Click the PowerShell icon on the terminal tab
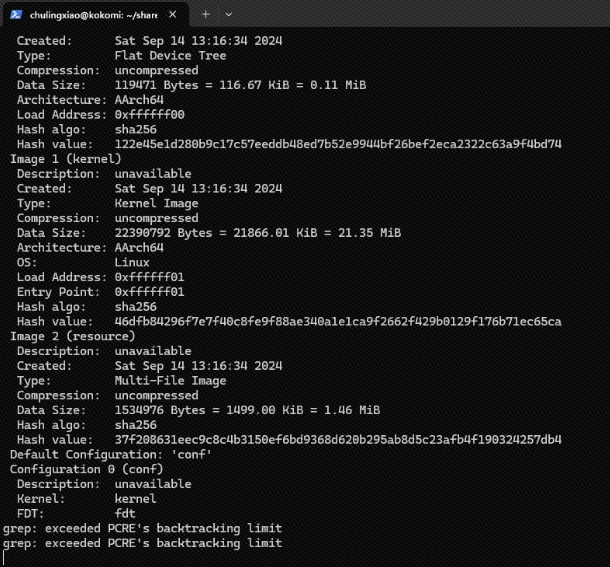The image size is (610, 567). (16, 15)
